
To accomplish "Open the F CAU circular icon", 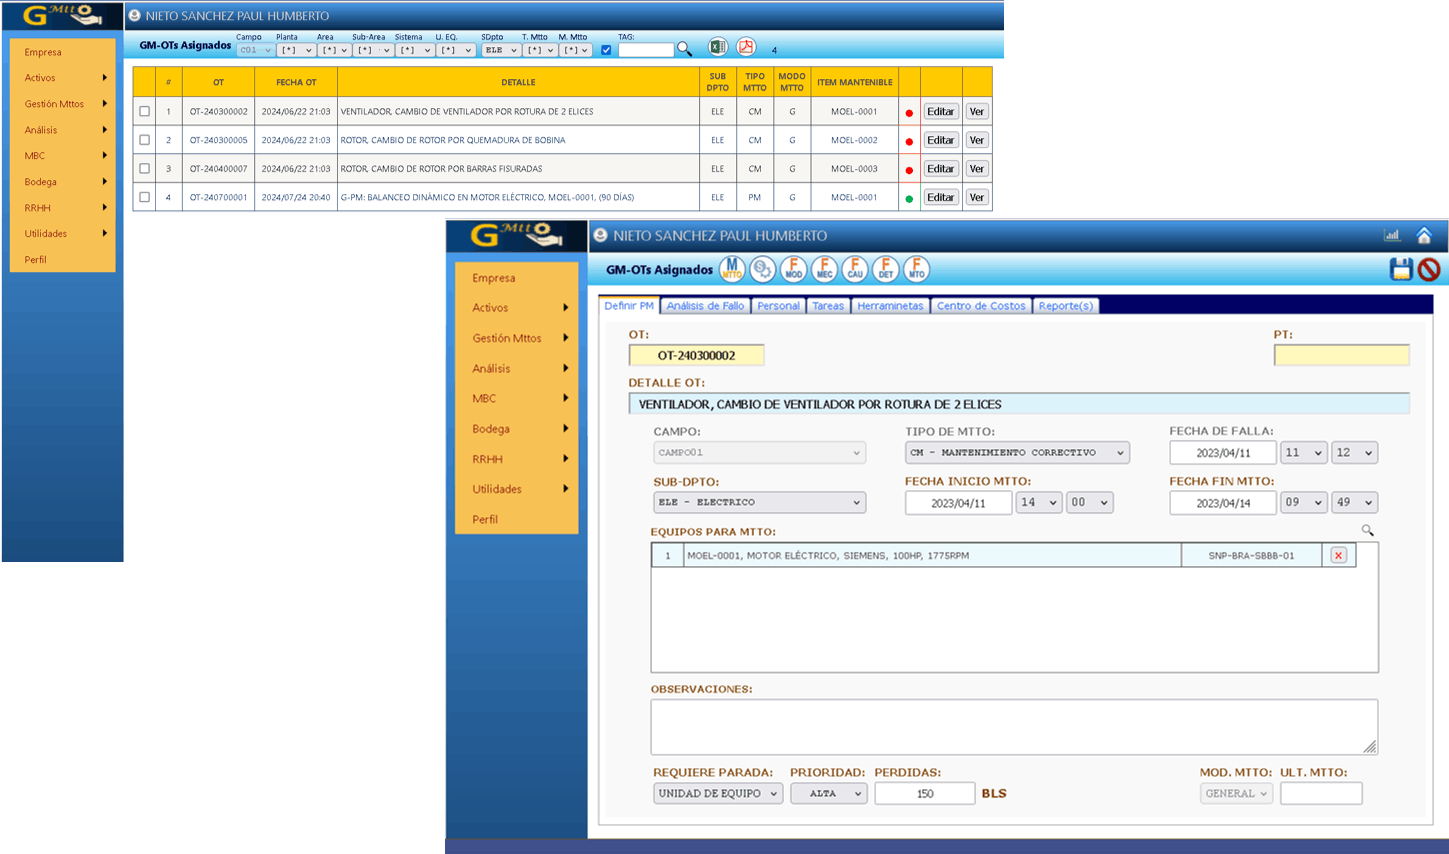I will pos(855,269).
